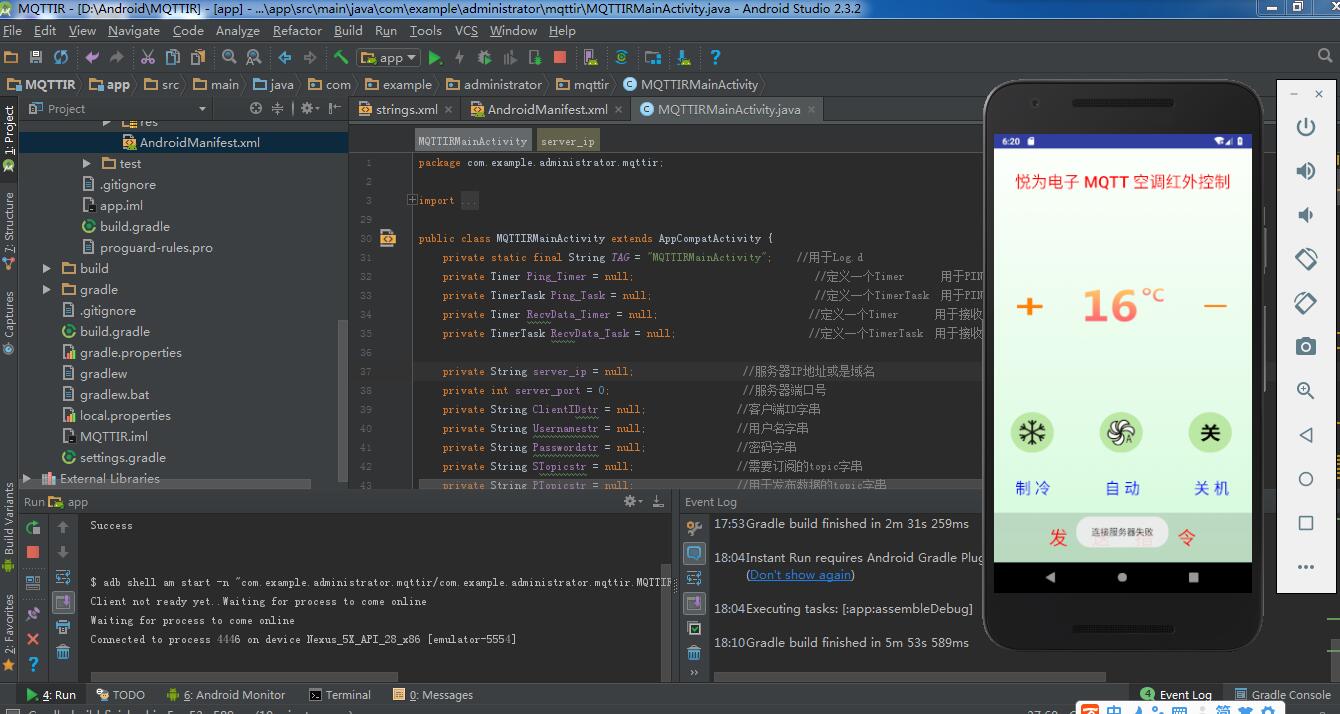Click emulator sidebar home circle button
Image resolution: width=1340 pixels, height=714 pixels.
(1306, 479)
